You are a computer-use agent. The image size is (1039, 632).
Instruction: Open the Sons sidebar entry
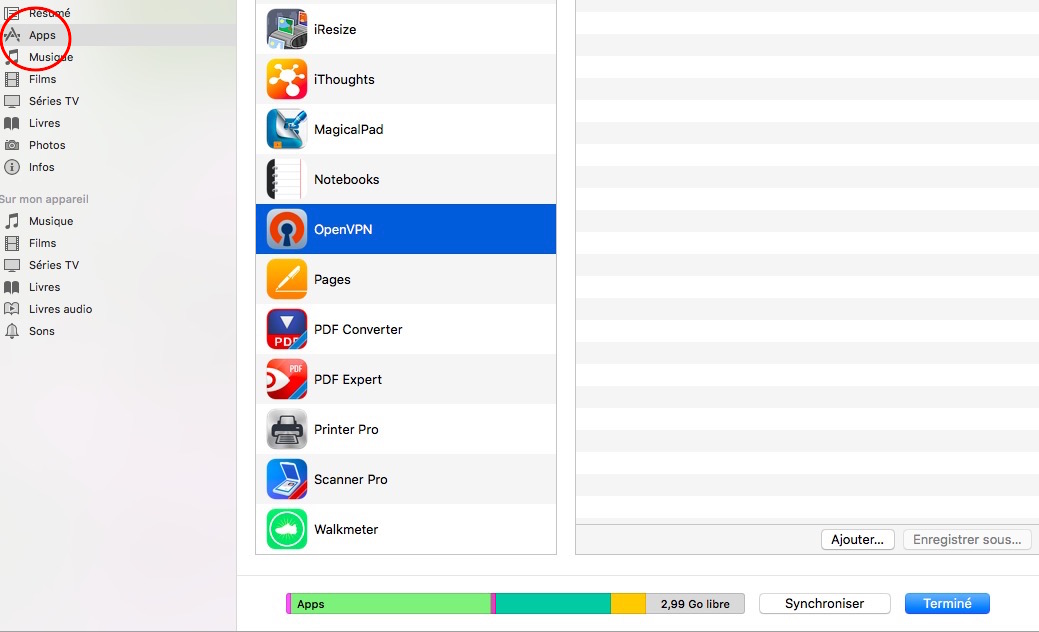click(x=42, y=331)
